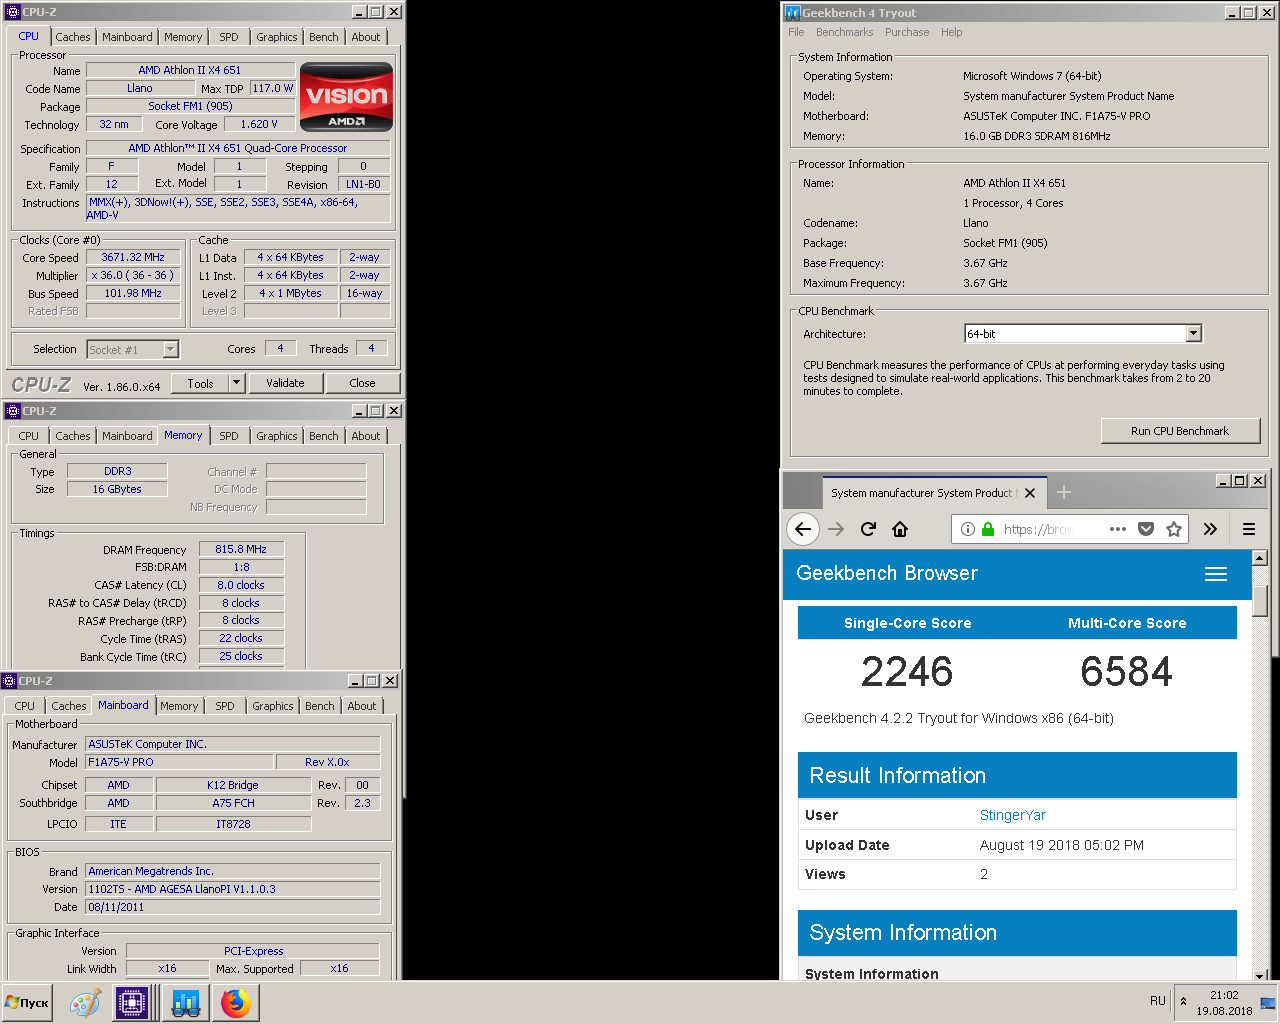Viewport: 1280px width, 1024px height.
Task: Click the AMD Vision logo in CPU-Z
Action: tap(346, 97)
